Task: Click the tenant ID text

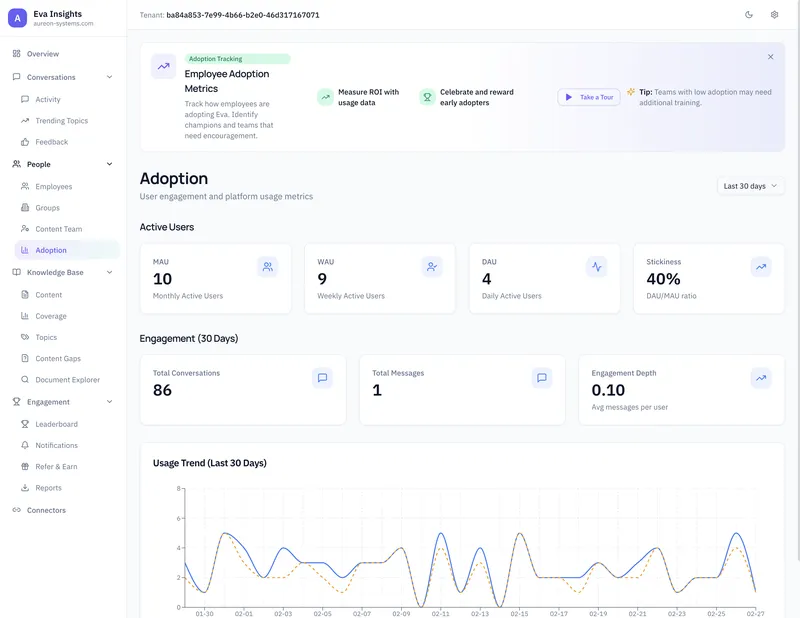Action: (243, 15)
